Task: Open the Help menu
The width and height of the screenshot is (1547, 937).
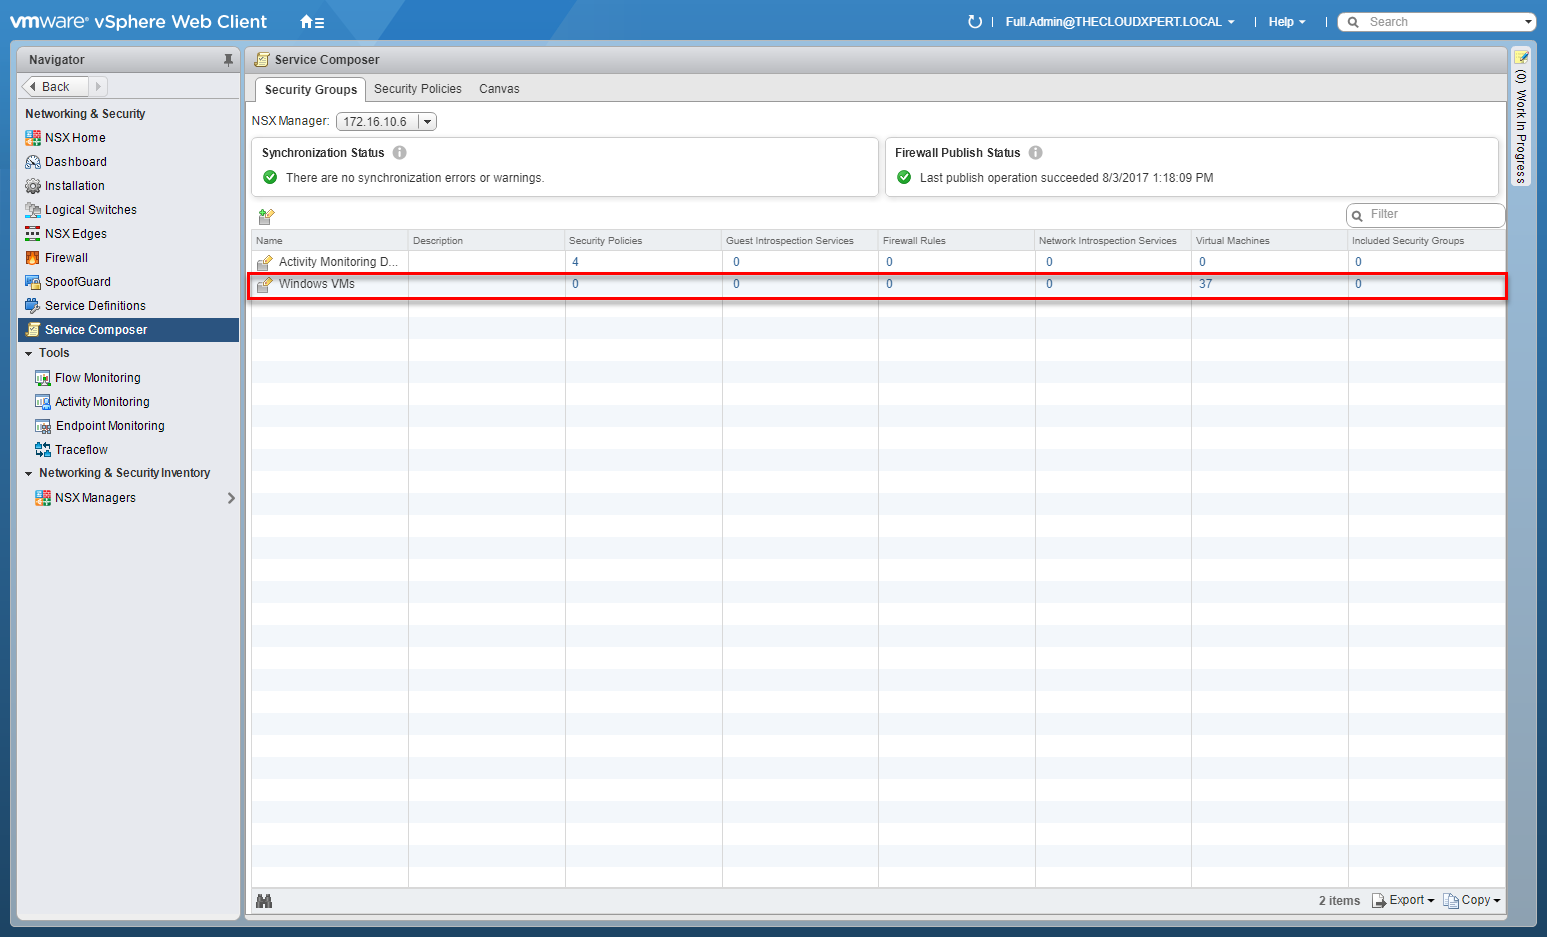Action: point(1286,22)
